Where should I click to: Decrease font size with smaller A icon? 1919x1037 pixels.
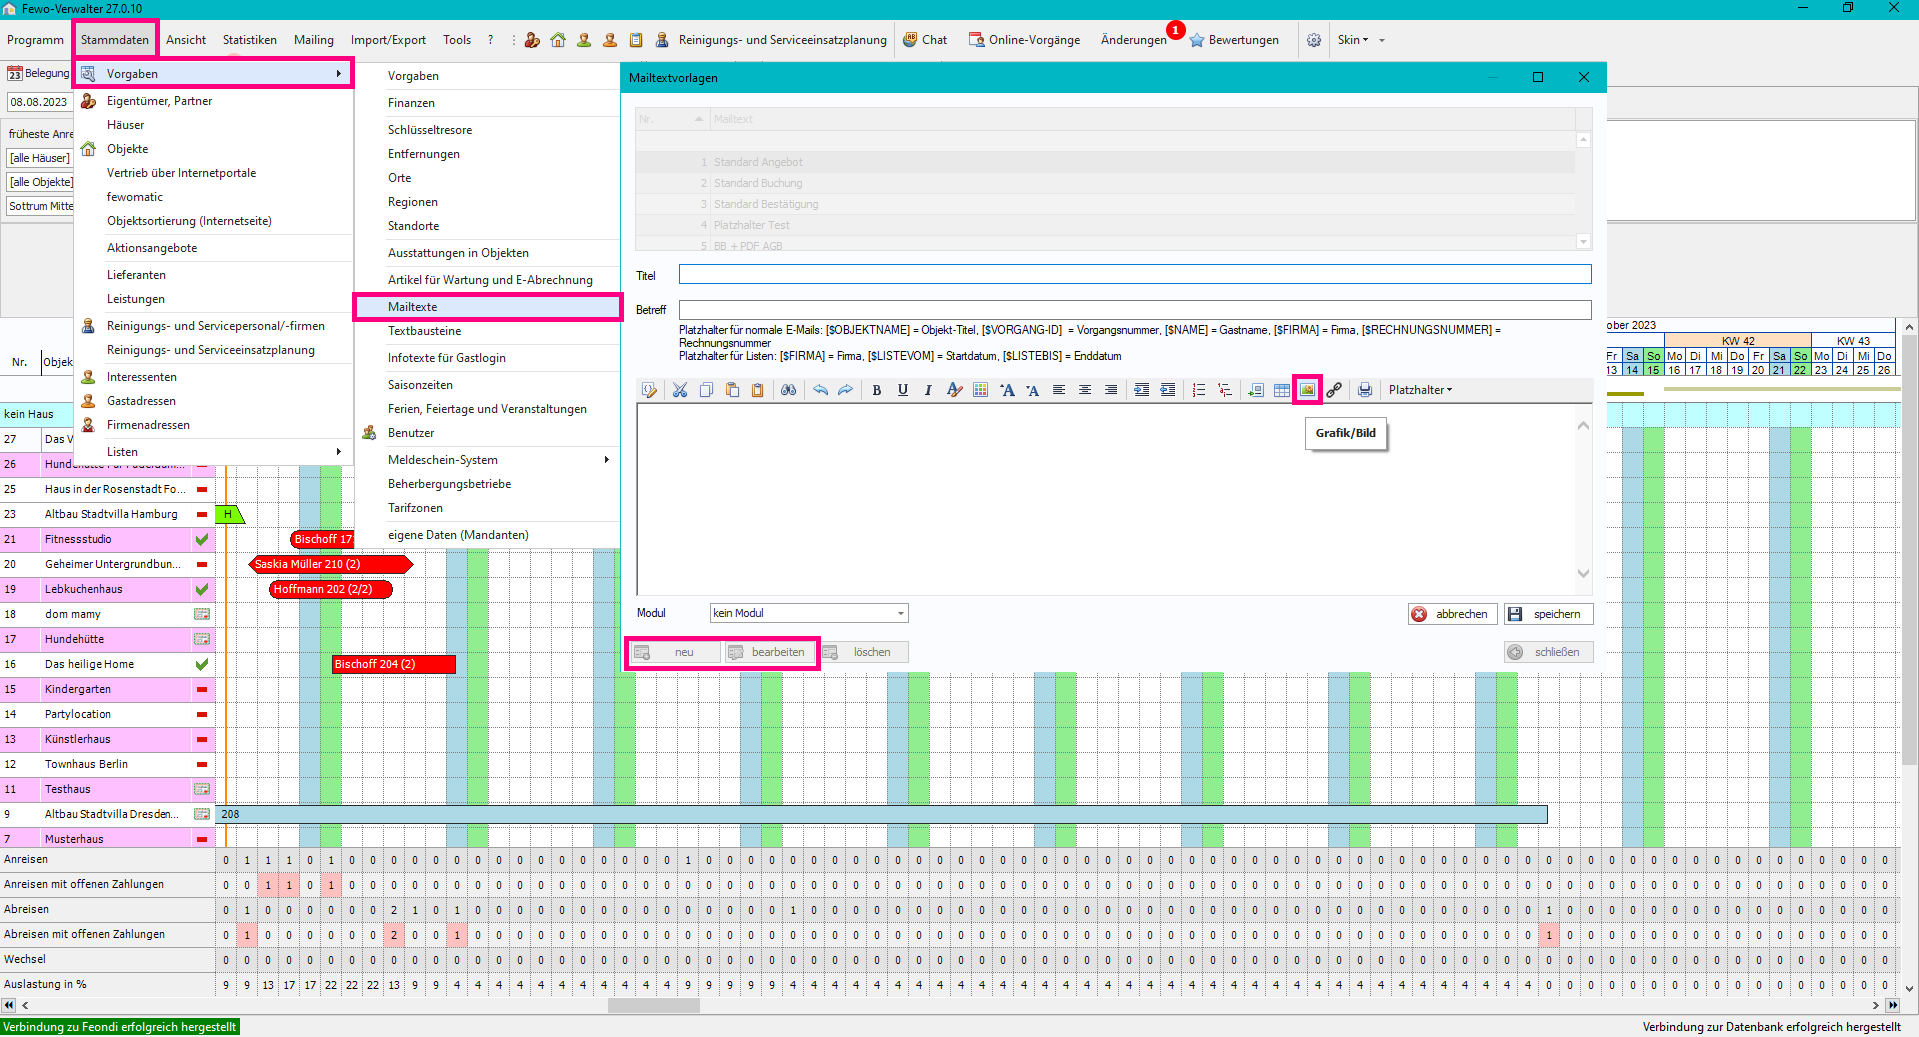pos(1032,390)
